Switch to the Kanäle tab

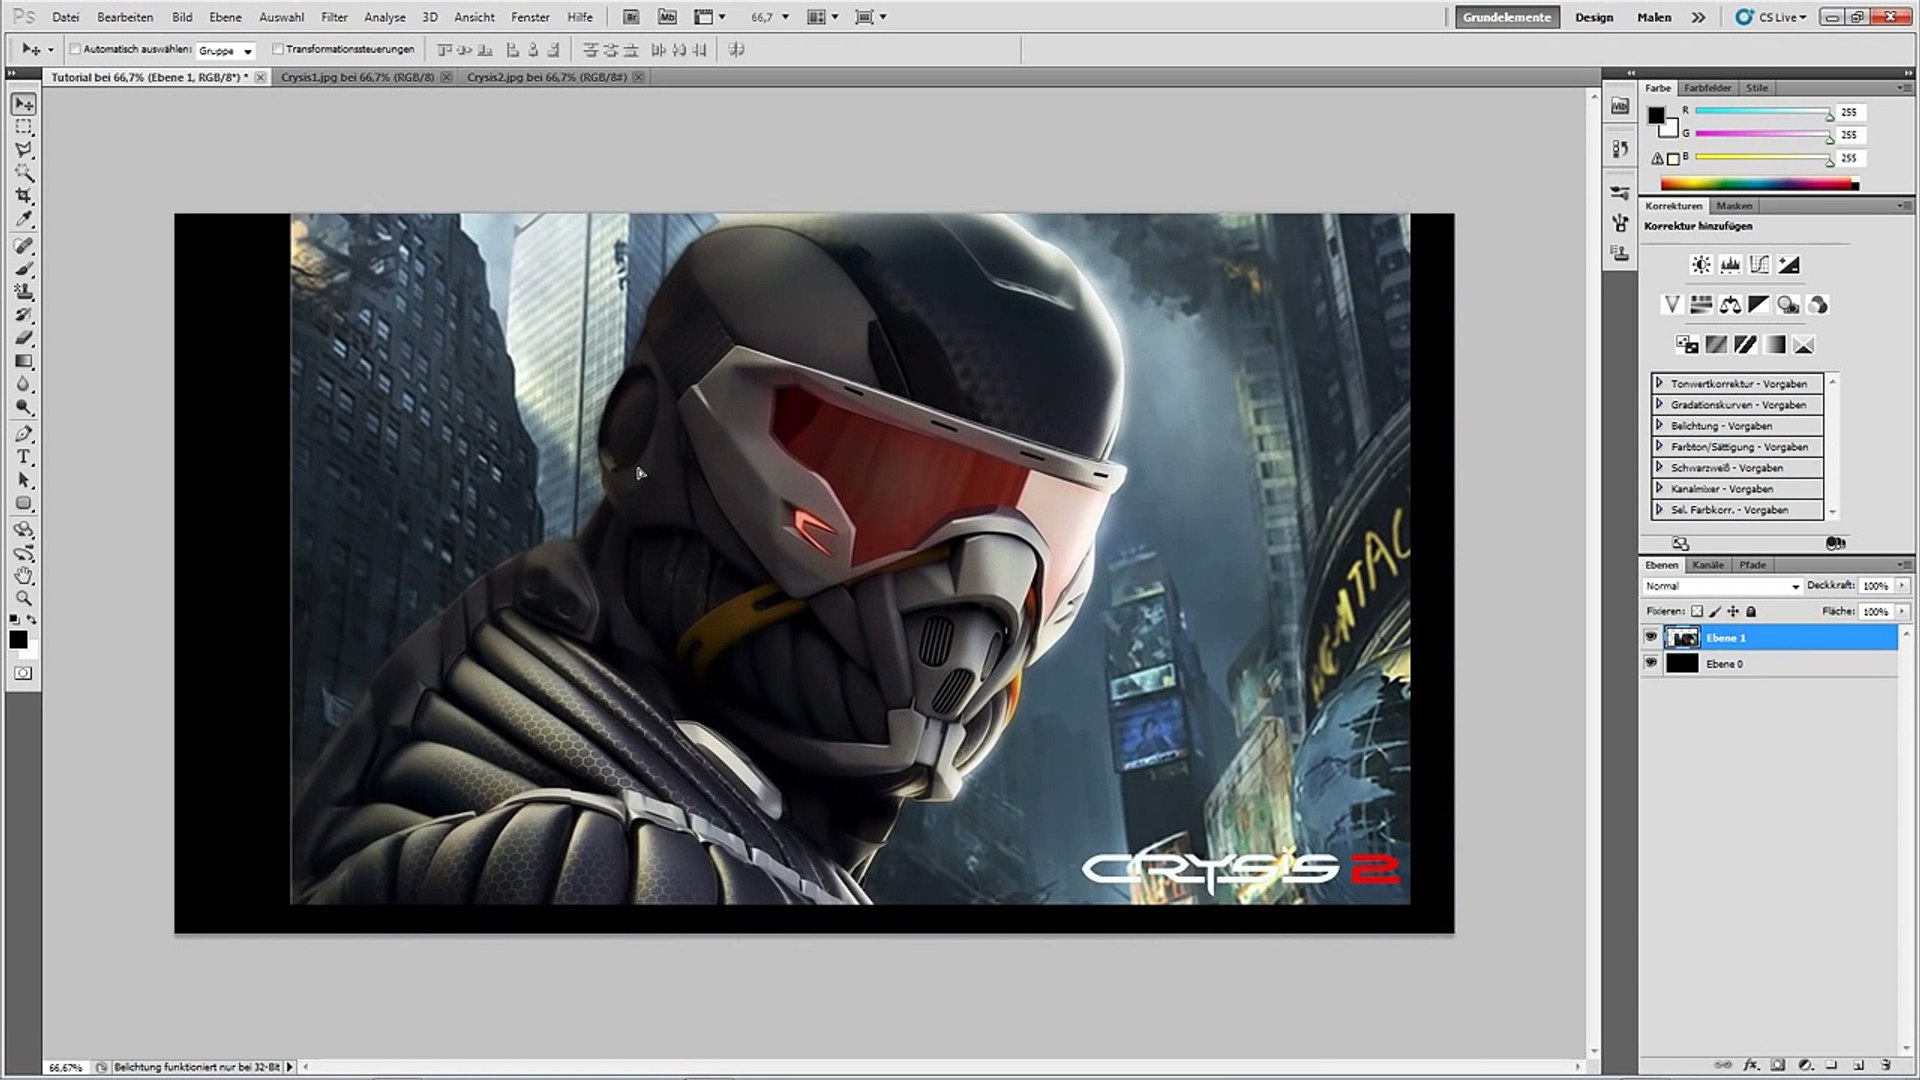(x=1708, y=565)
